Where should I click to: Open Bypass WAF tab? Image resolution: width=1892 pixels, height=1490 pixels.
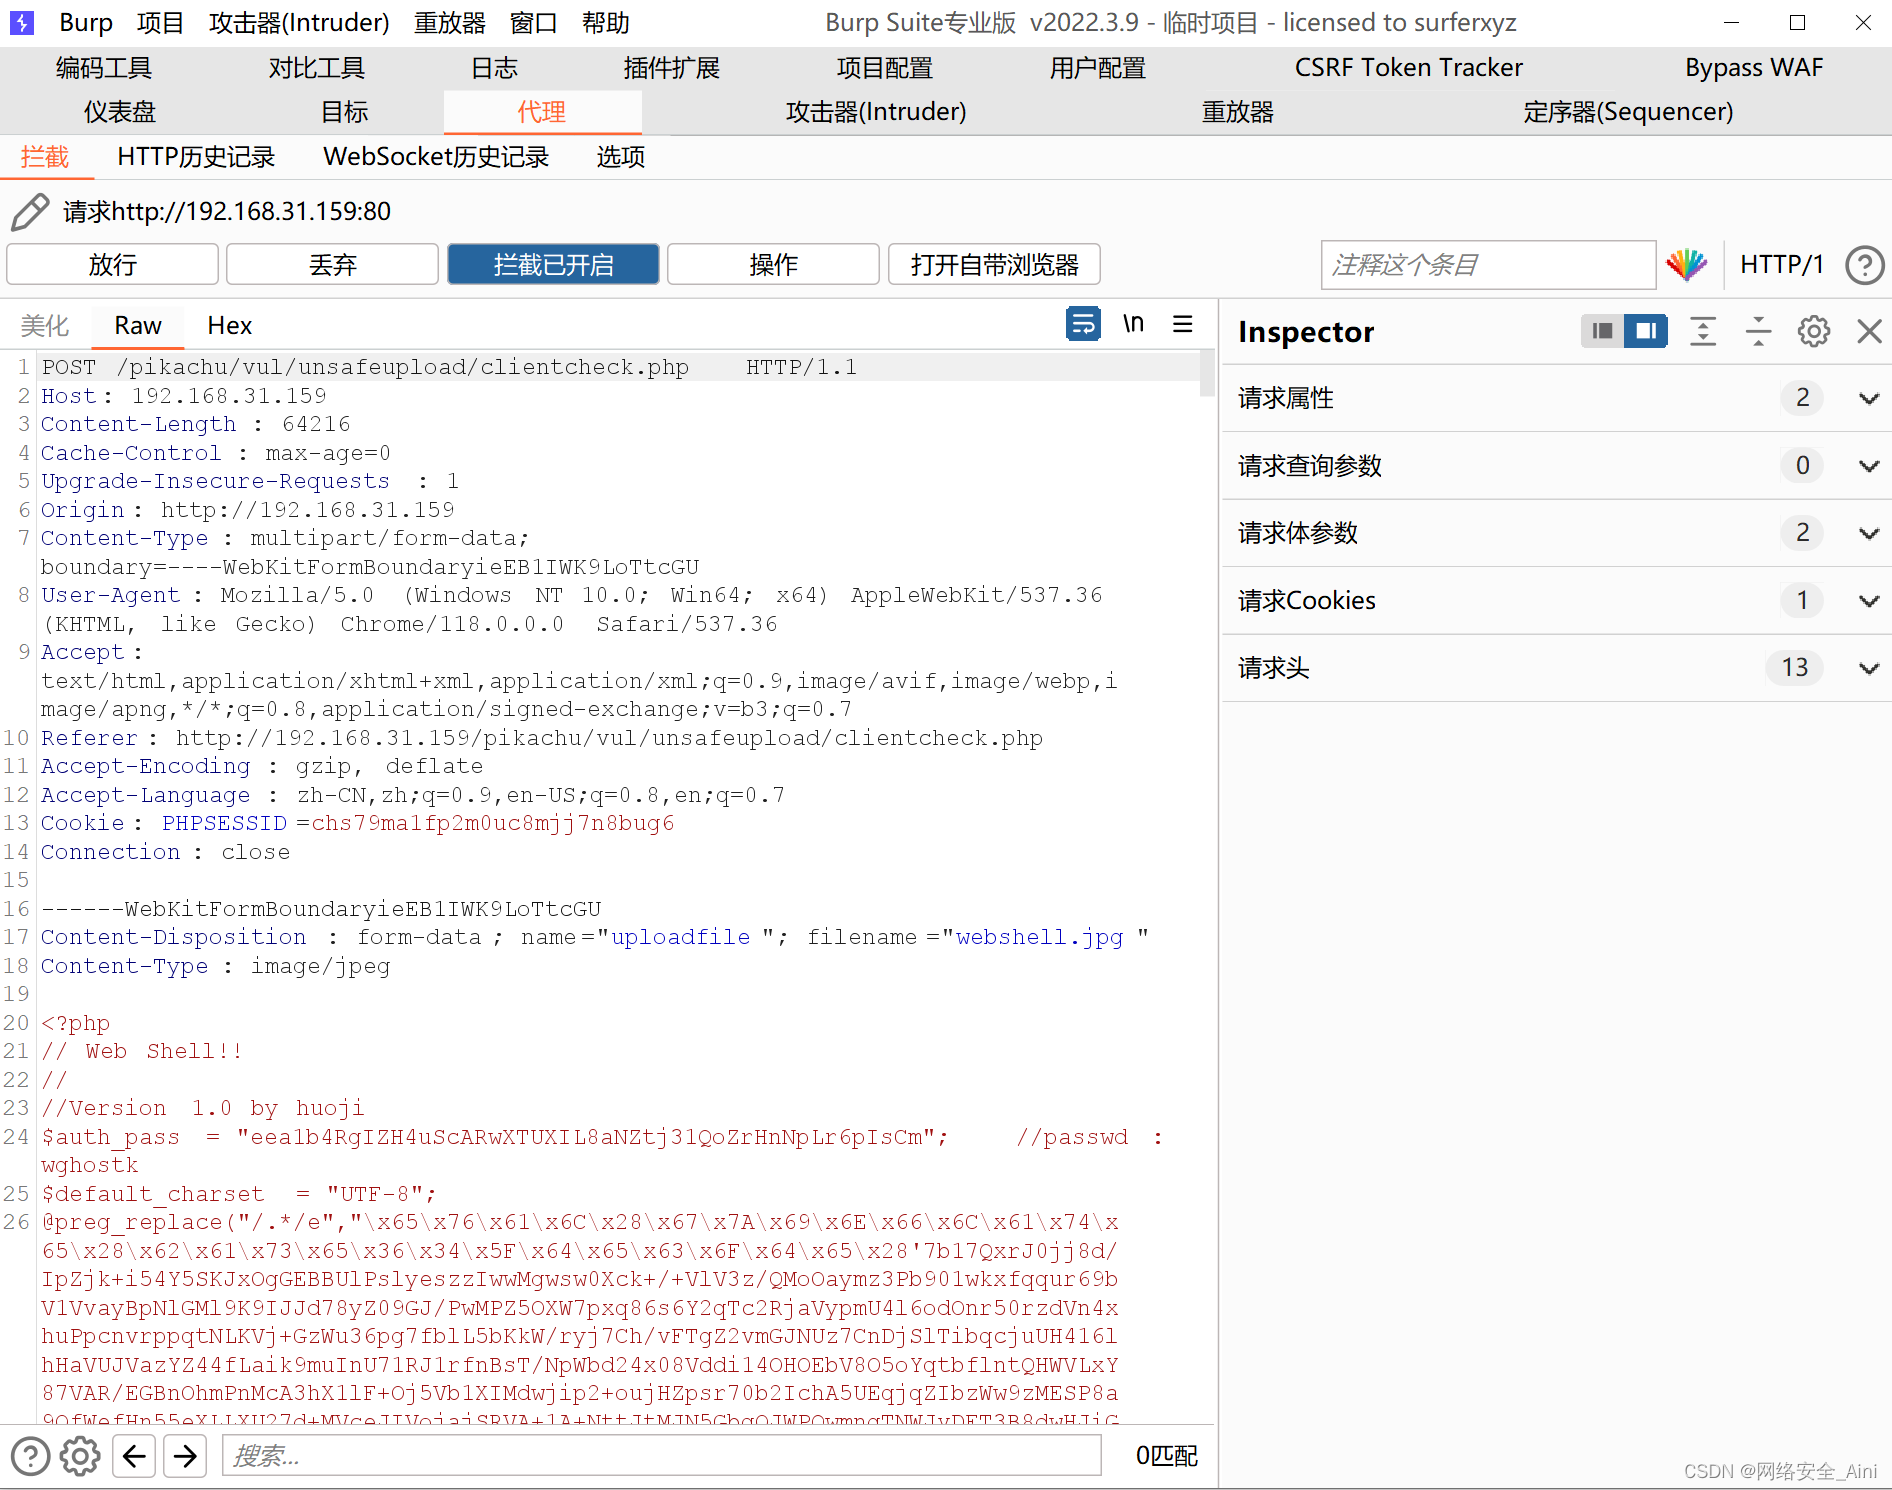click(1754, 68)
